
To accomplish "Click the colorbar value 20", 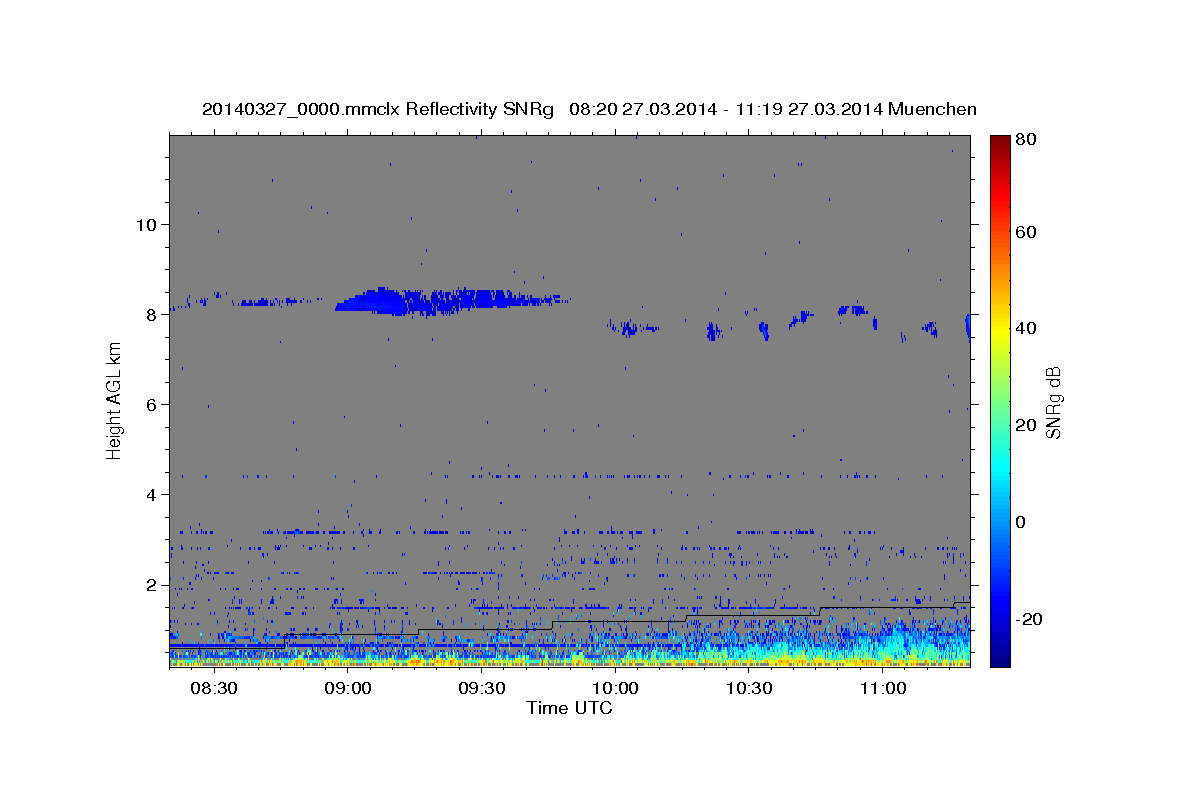I will click(1026, 425).
